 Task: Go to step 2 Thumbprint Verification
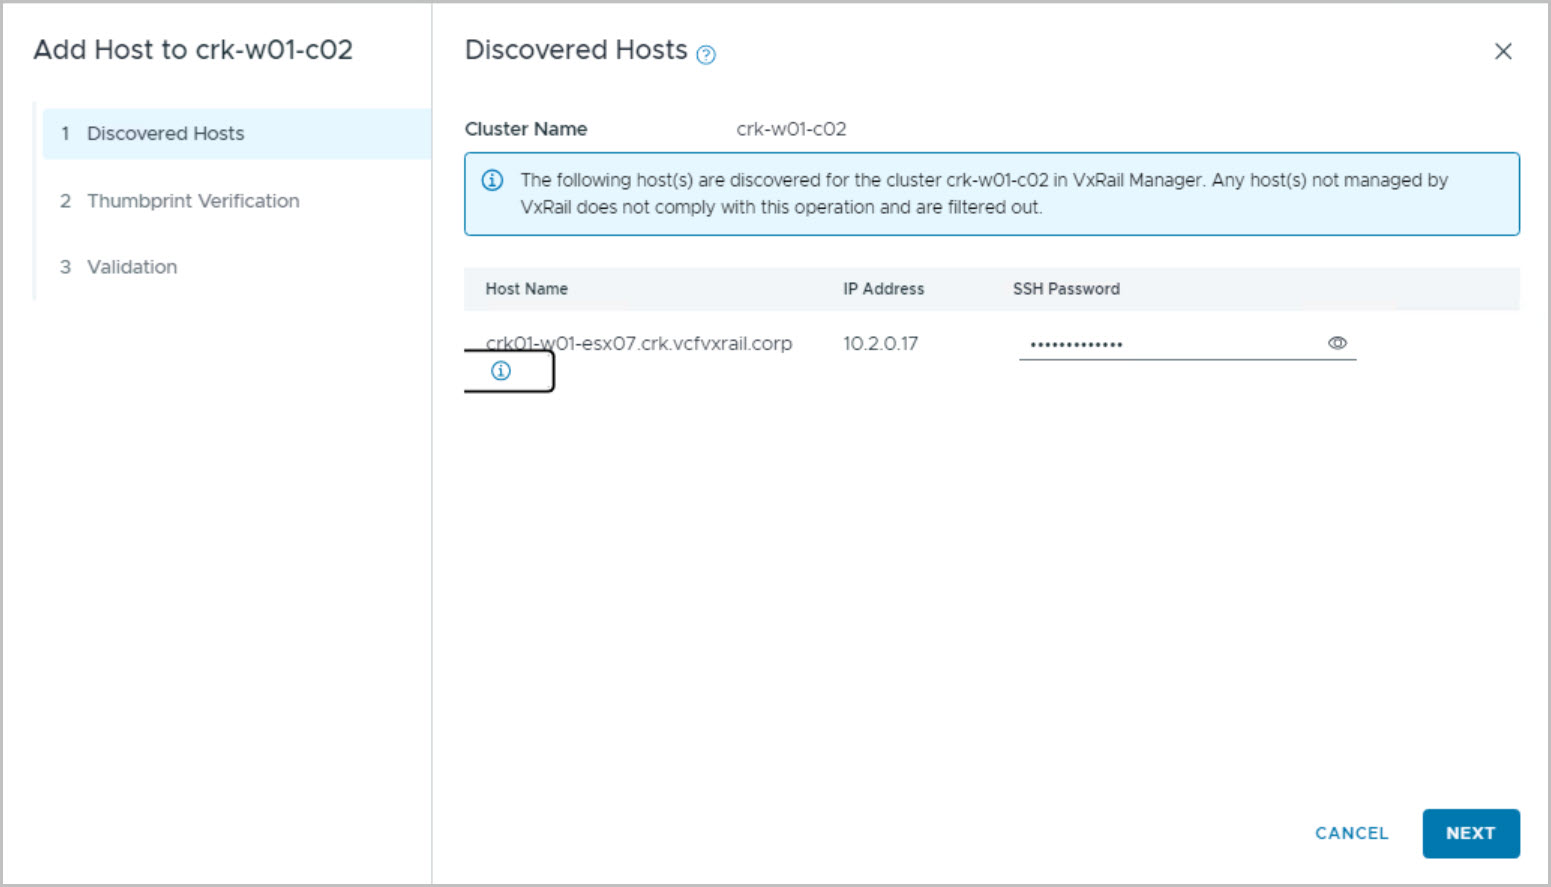192,201
